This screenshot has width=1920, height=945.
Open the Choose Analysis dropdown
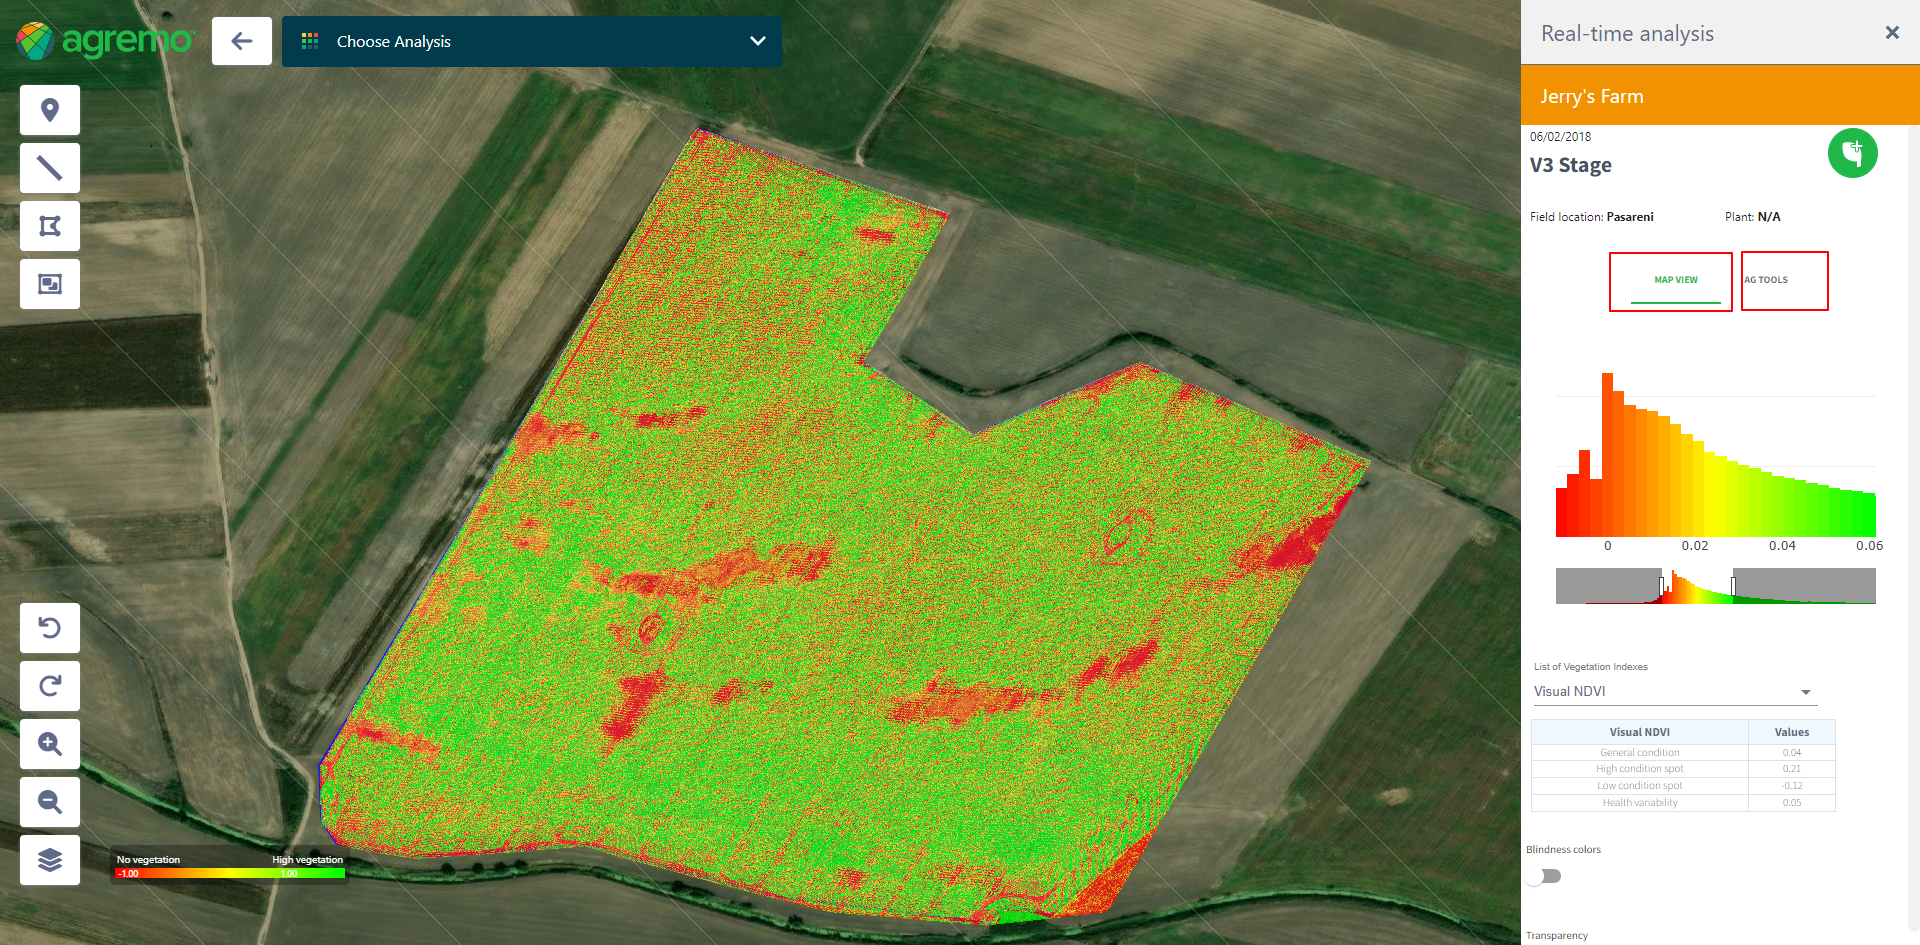pos(531,41)
